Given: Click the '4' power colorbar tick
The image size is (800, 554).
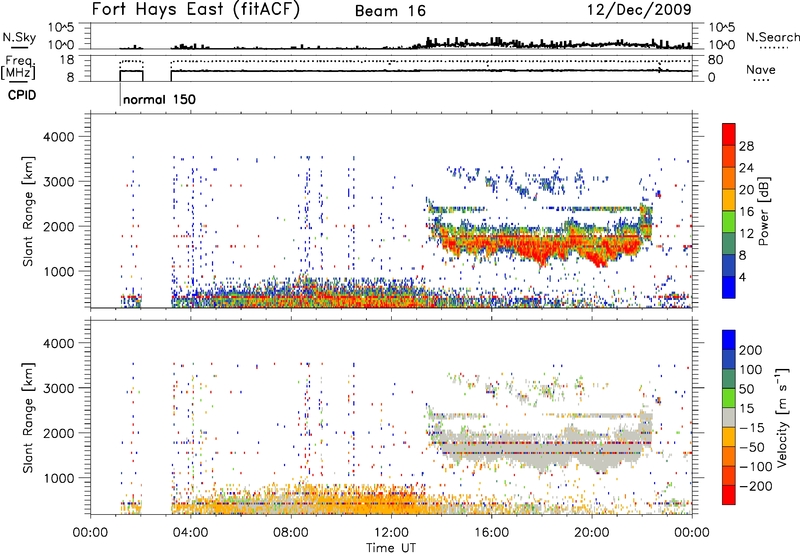Looking at the screenshot, I should [742, 278].
